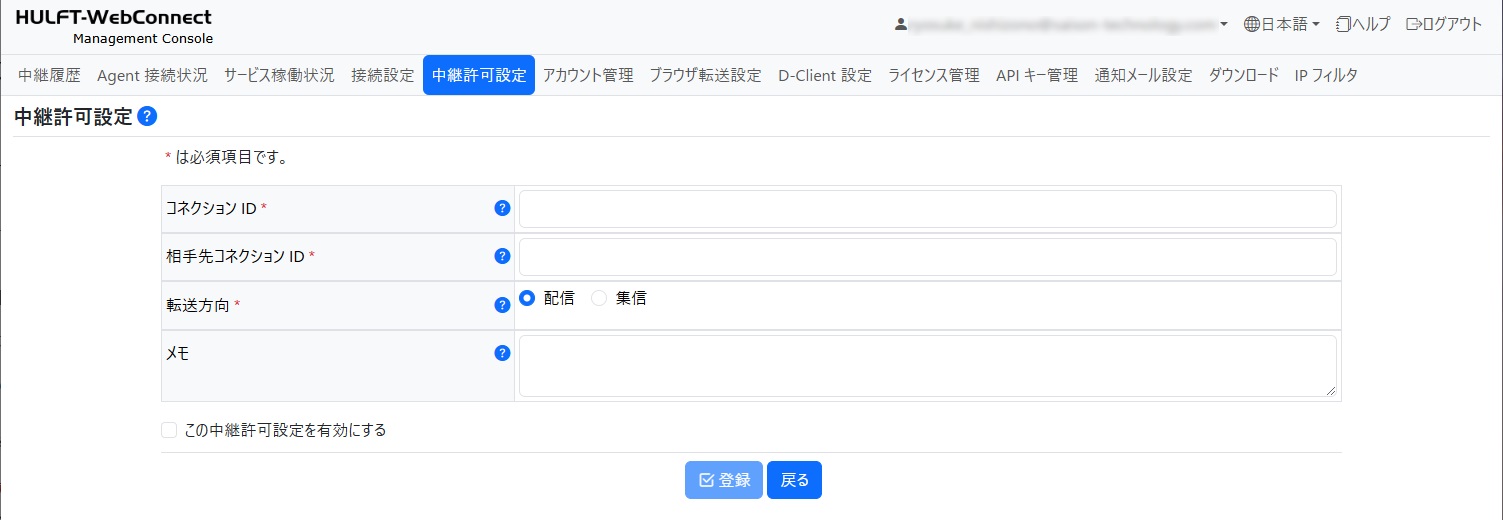Screen dimensions: 1503x520
Task: Focus the コネクション ID input field
Action: click(928, 209)
